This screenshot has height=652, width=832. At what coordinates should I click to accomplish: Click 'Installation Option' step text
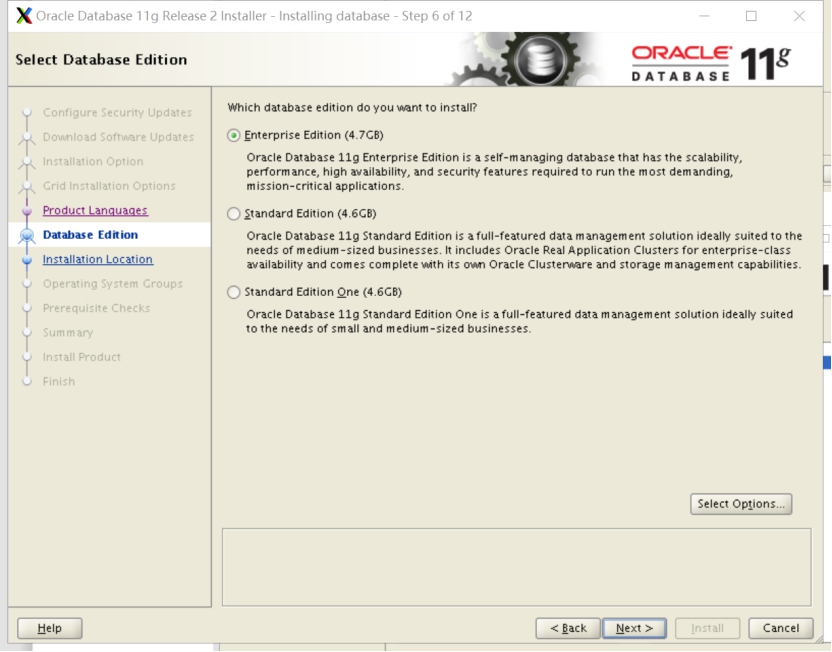tap(93, 161)
